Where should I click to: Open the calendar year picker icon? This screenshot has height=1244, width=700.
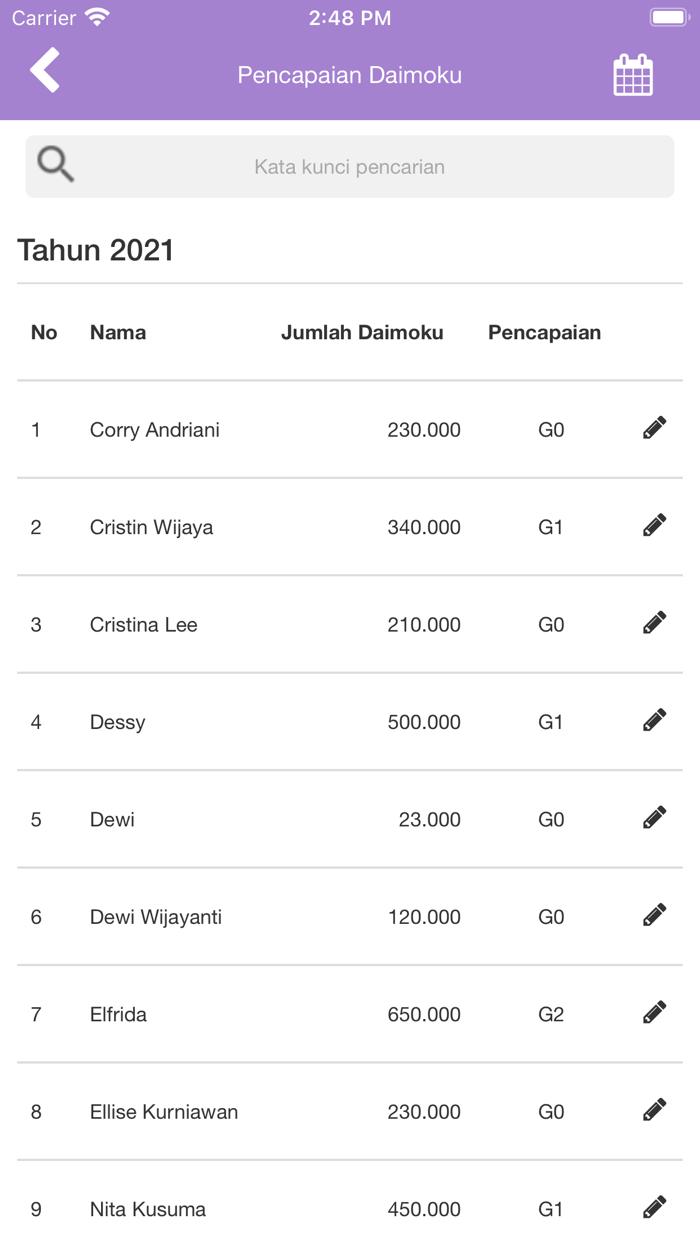pyautogui.click(x=632, y=75)
